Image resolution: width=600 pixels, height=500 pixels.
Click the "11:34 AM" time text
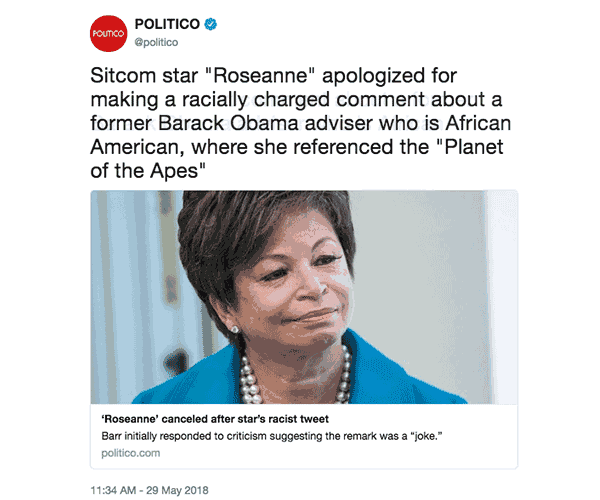(115, 490)
